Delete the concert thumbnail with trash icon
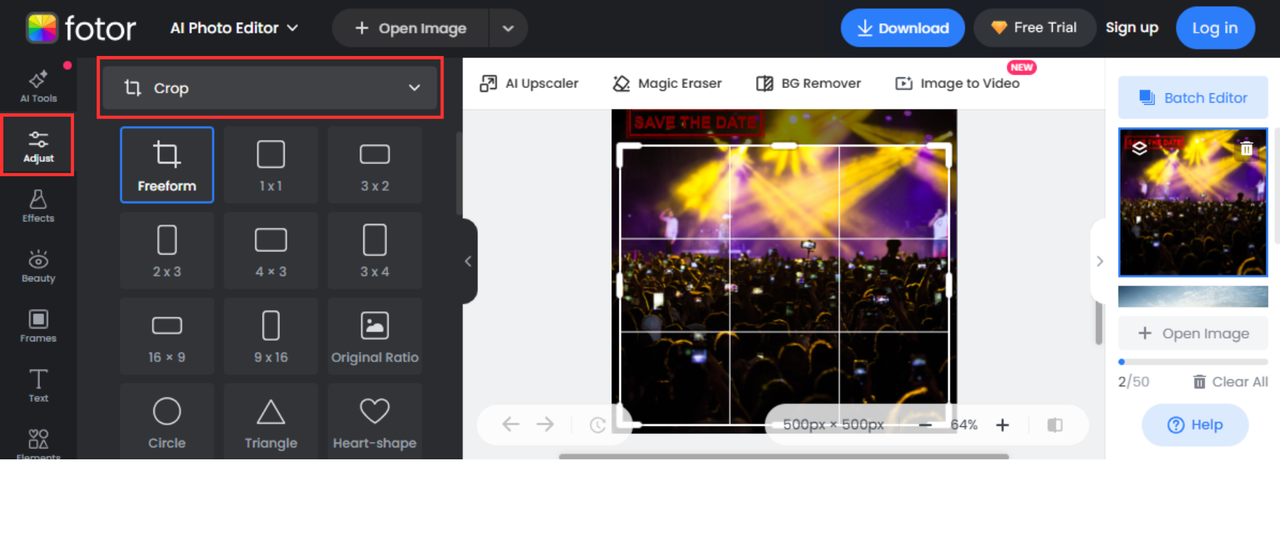 1246,149
